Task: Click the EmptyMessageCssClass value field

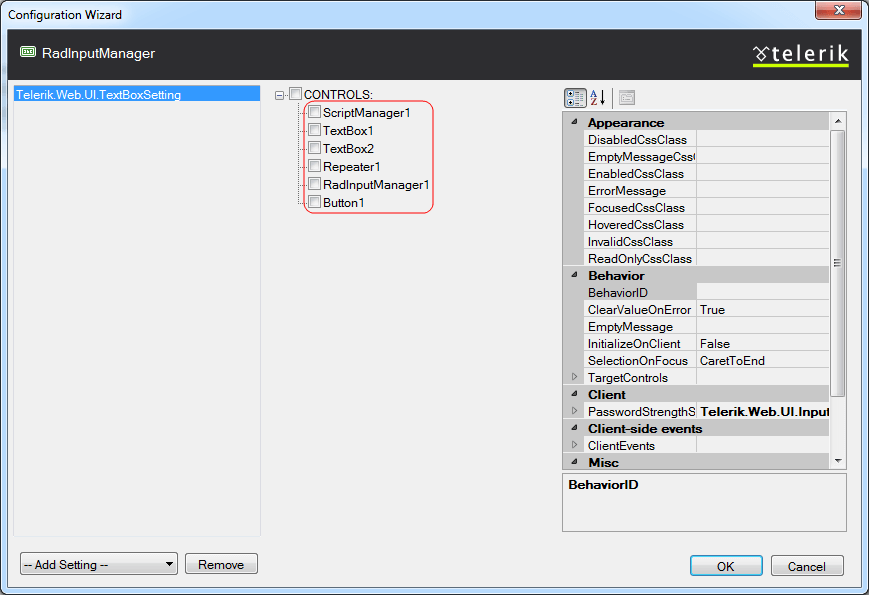Action: (x=763, y=157)
